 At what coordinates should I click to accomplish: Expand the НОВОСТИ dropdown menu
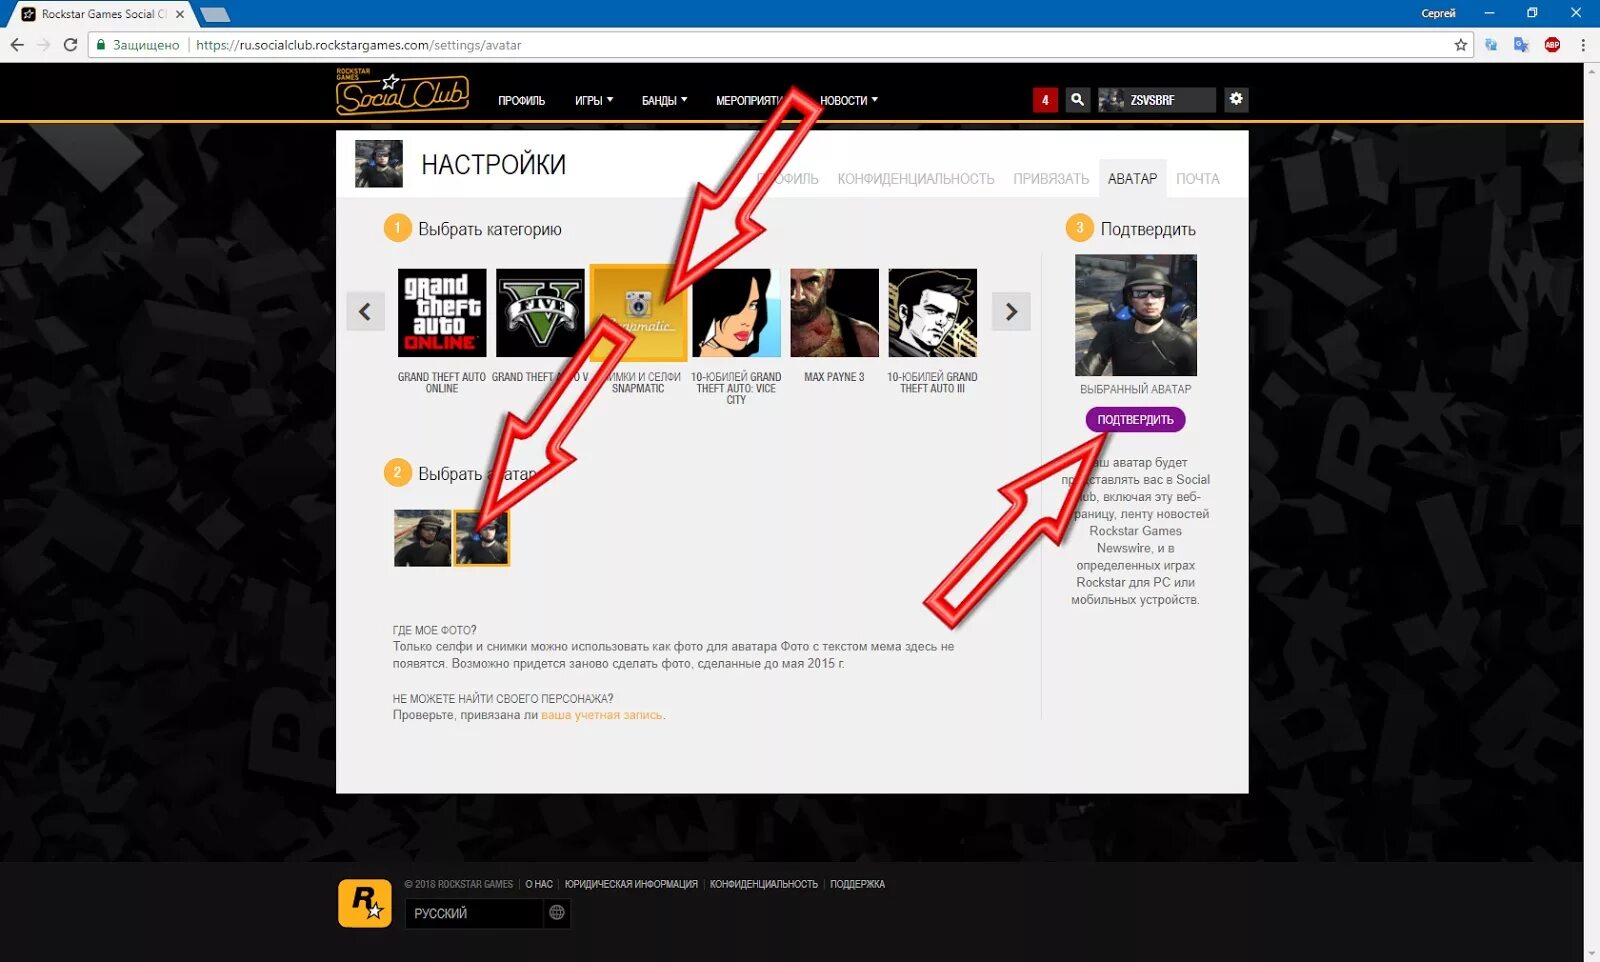849,100
